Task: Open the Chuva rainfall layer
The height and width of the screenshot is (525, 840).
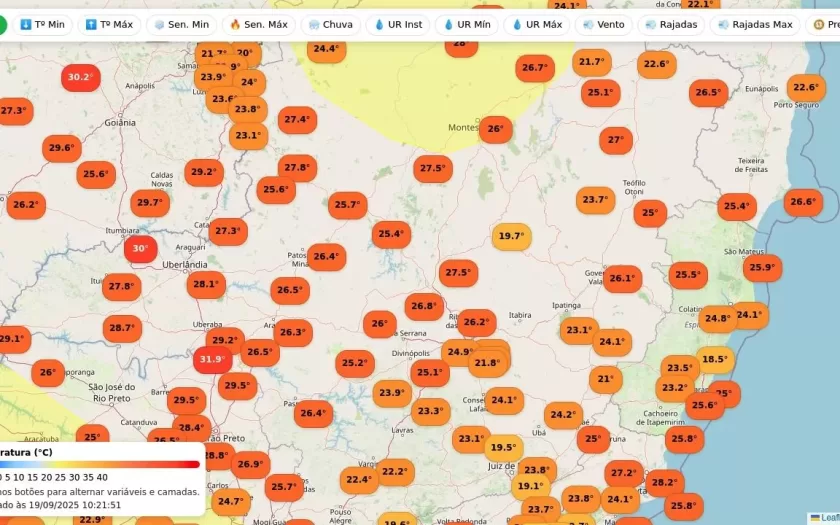Action: (330, 24)
